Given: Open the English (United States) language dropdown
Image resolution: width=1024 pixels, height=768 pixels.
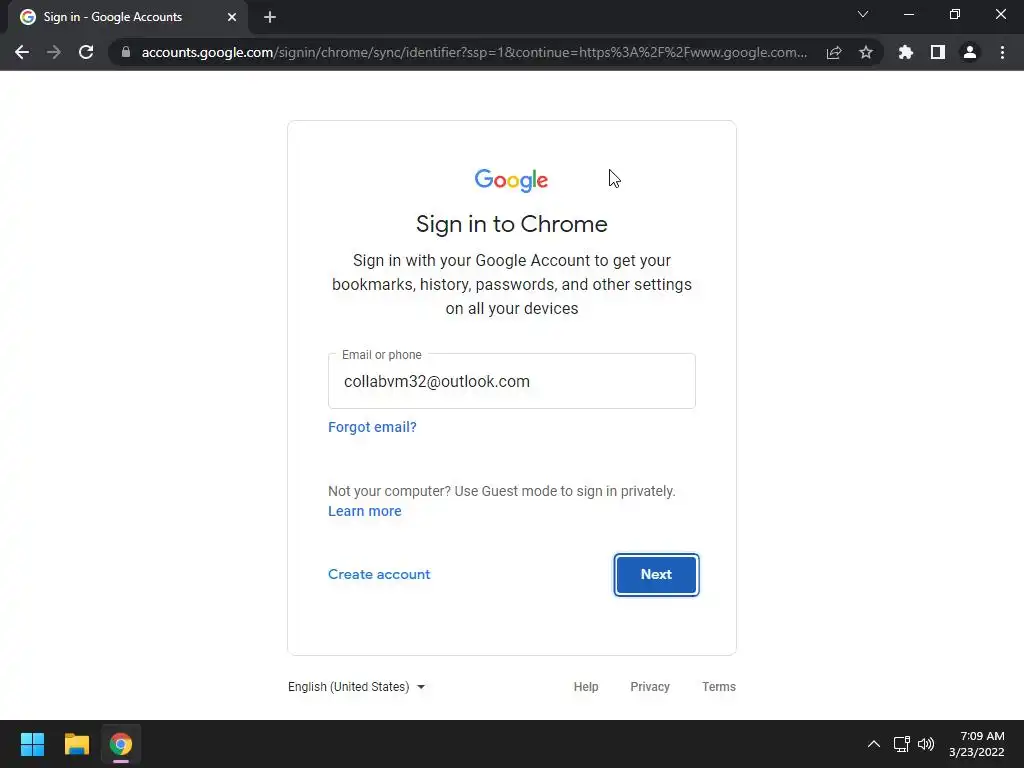Looking at the screenshot, I should [x=357, y=687].
